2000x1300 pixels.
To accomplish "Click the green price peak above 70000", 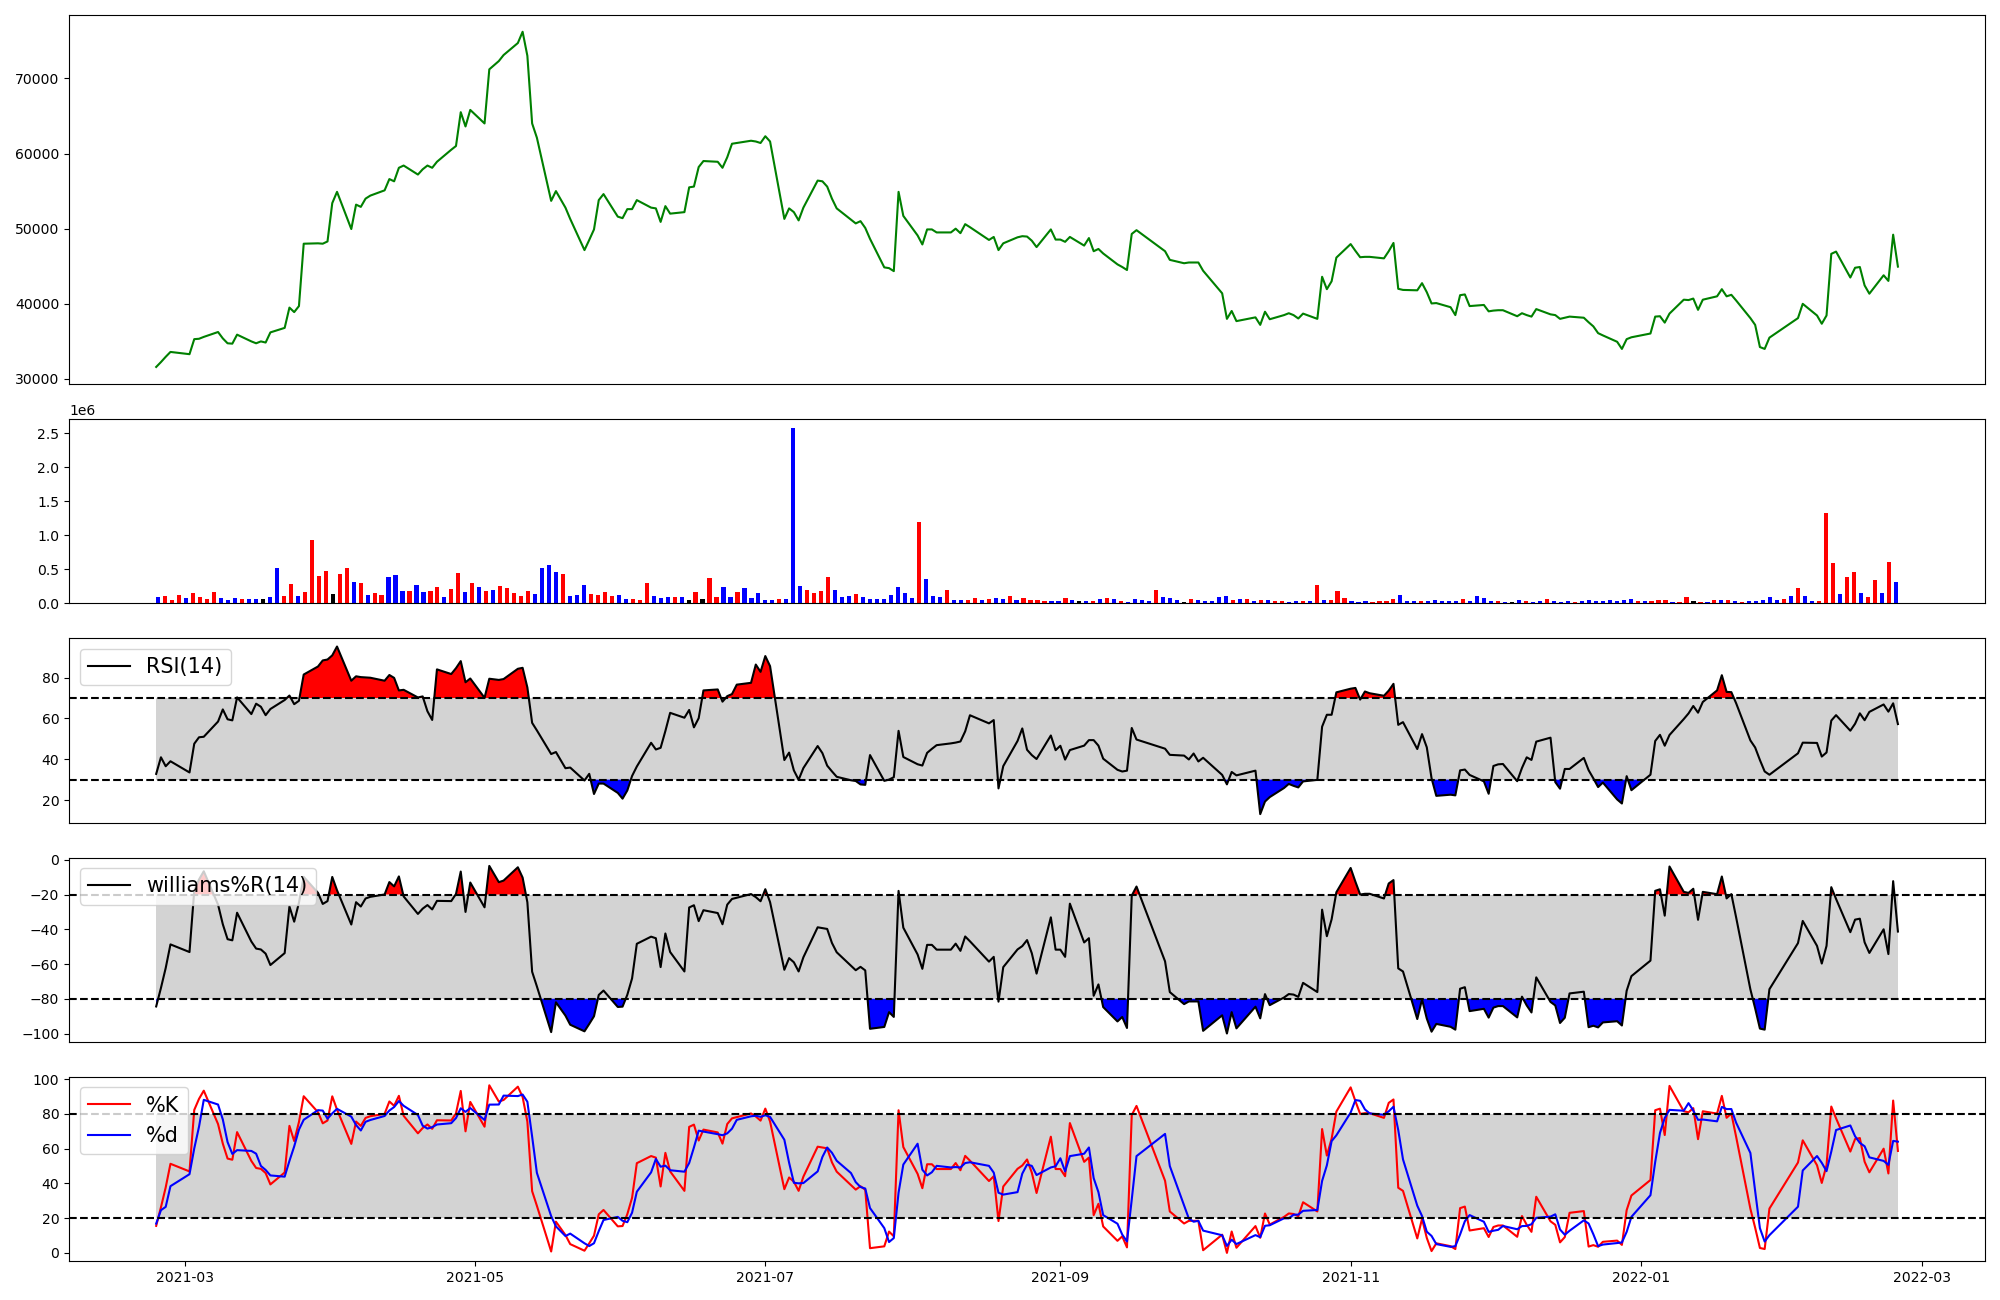I will tap(522, 34).
